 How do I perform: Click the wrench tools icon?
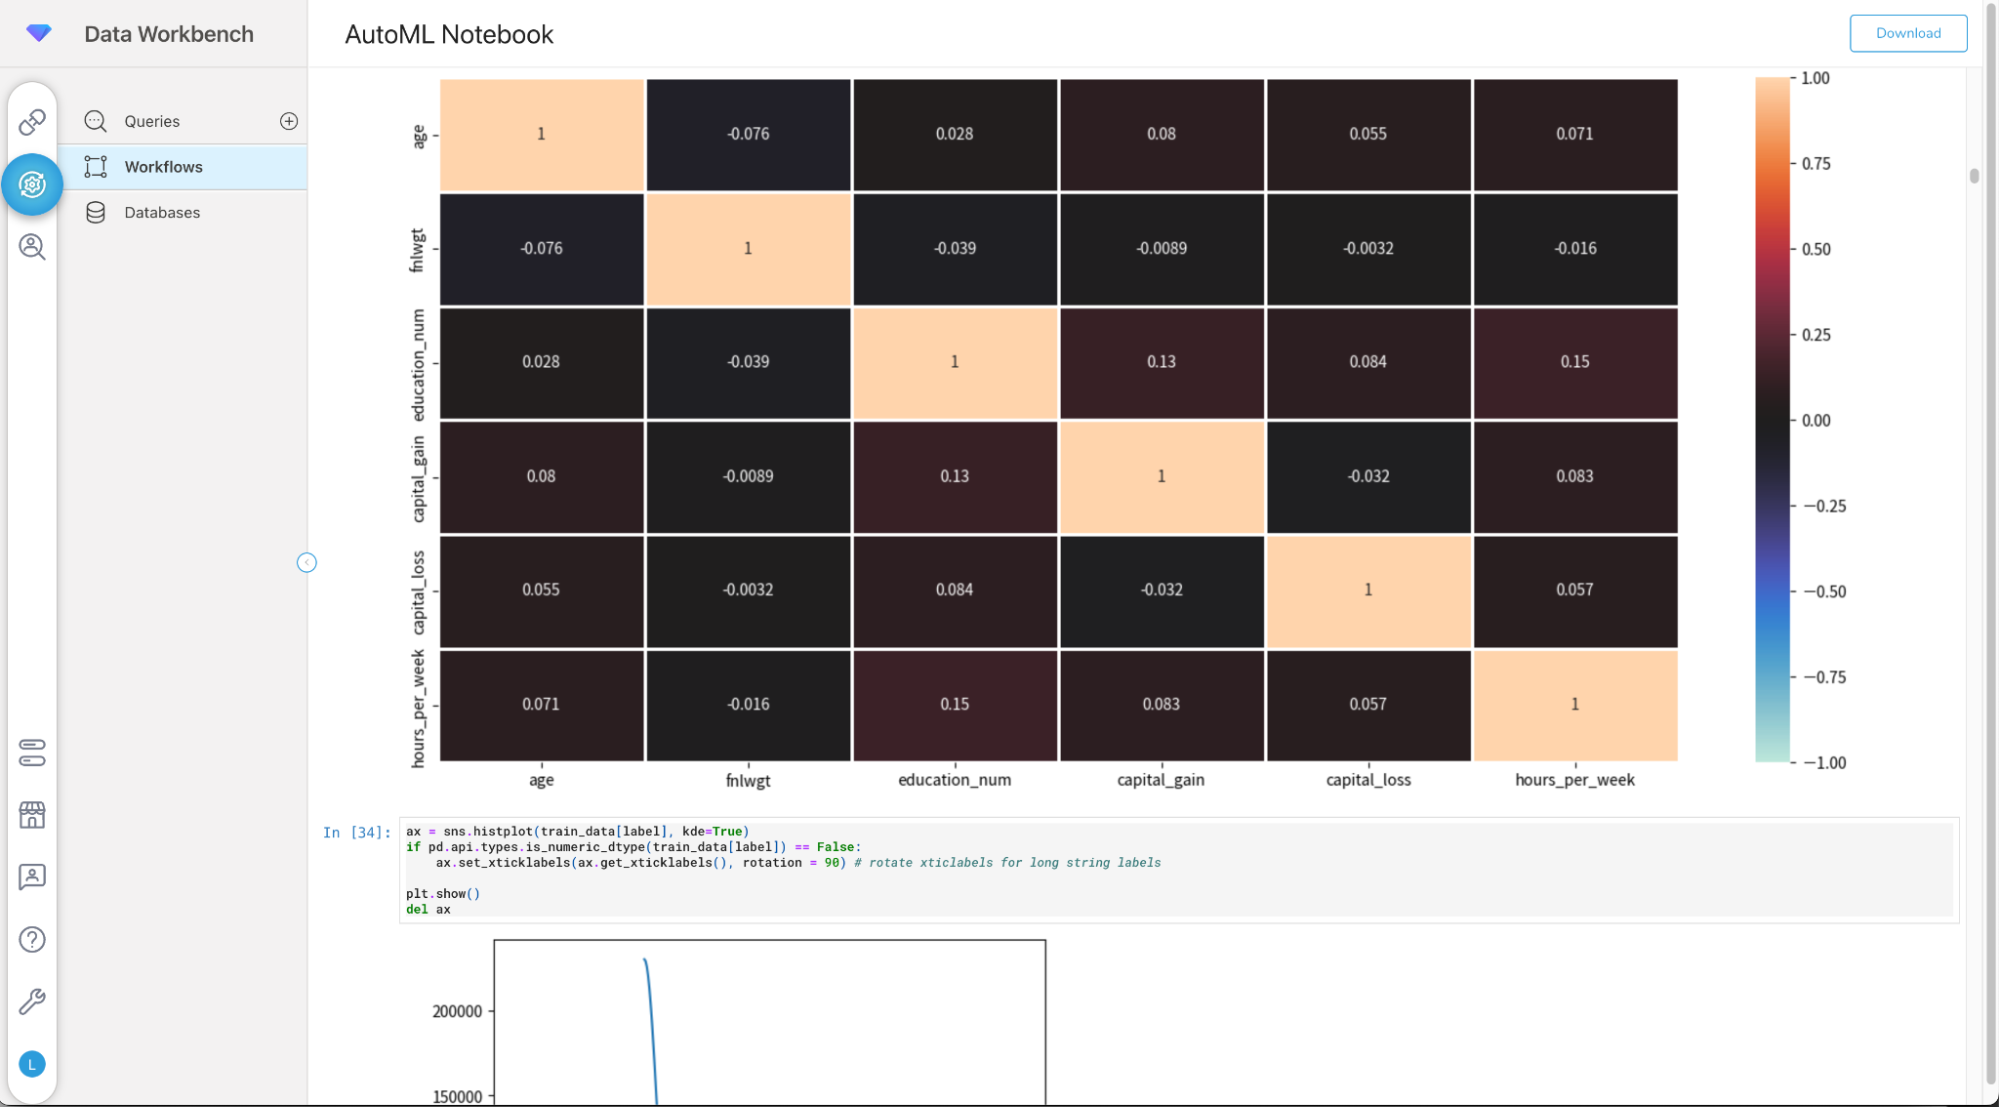(x=32, y=1002)
